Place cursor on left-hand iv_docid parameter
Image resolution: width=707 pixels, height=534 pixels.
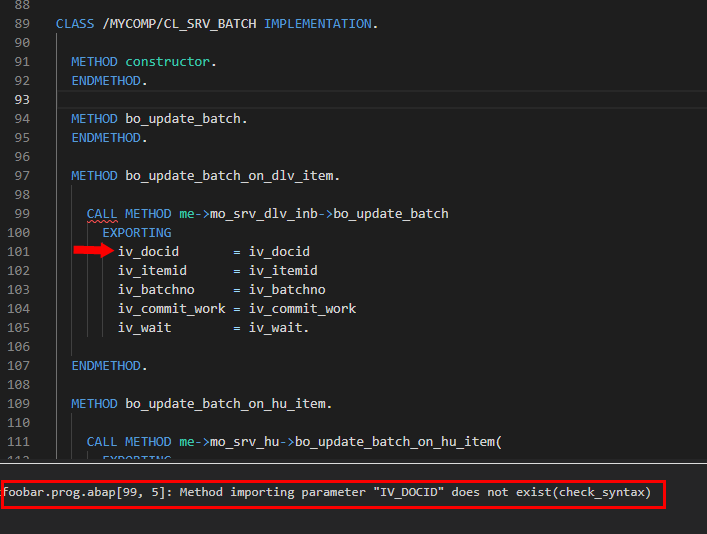(148, 252)
